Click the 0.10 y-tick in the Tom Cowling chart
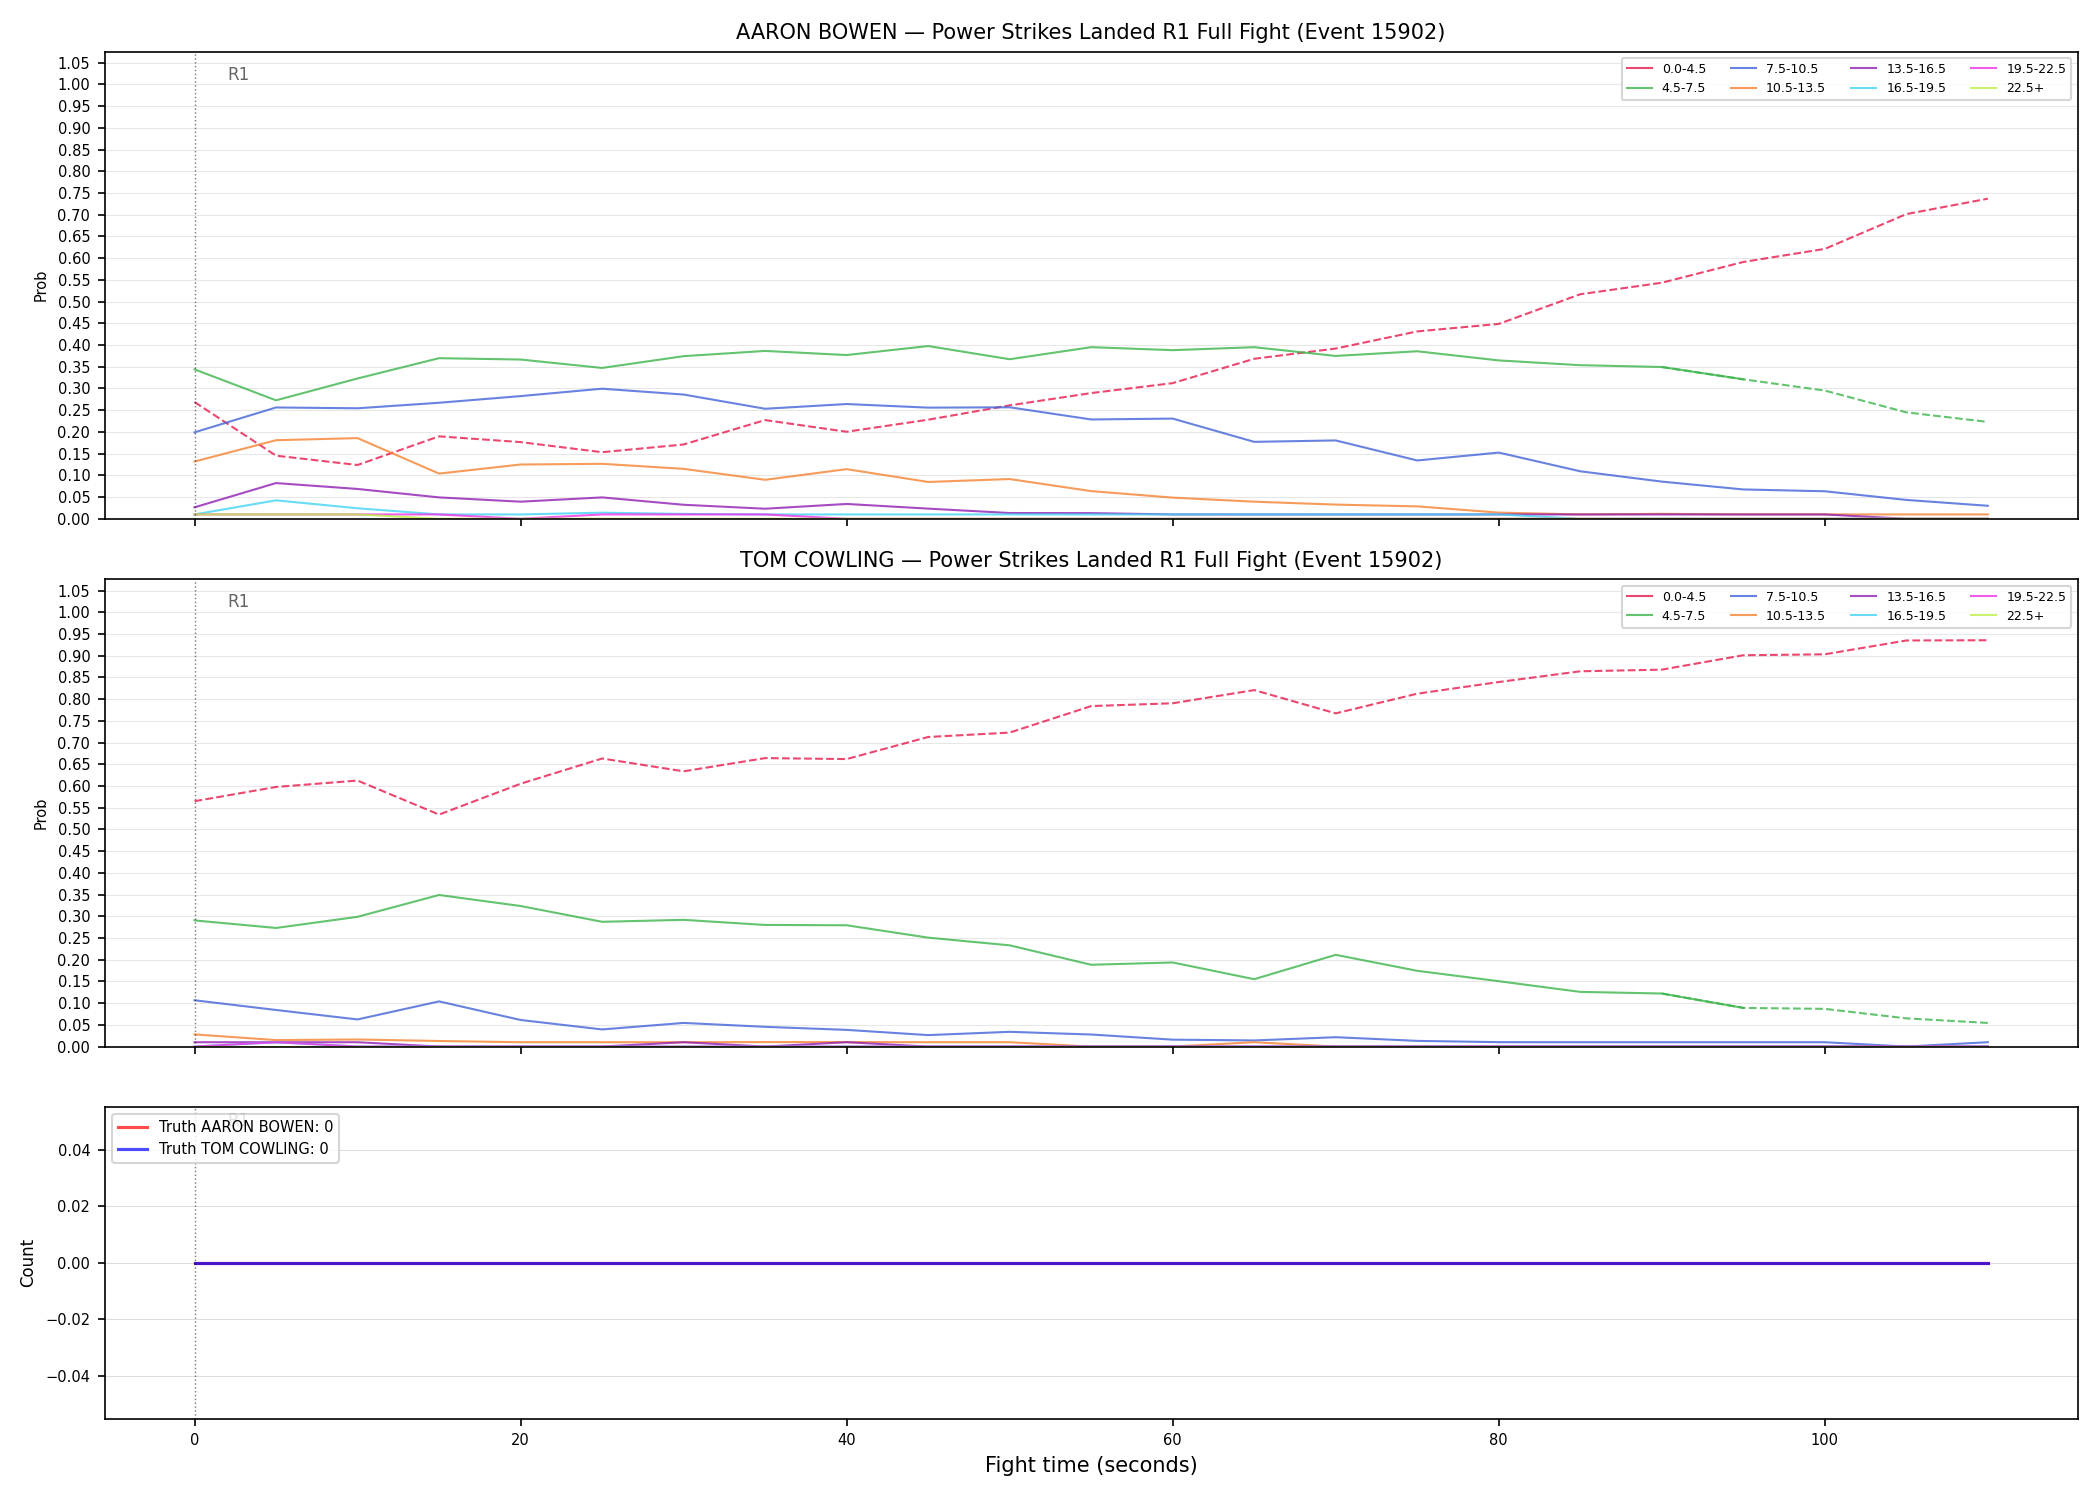Viewport: 2100px width, 1500px height. tap(75, 1003)
